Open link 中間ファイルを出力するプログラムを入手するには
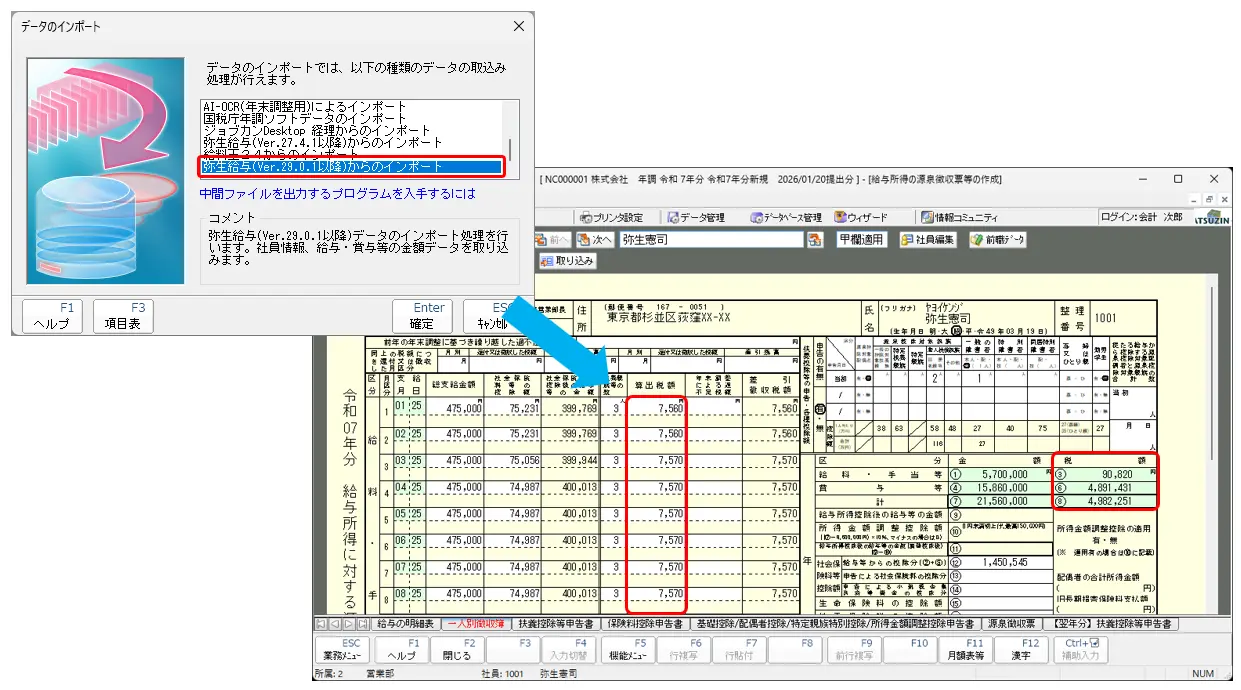This screenshot has height=690, width=1241. tap(337, 193)
